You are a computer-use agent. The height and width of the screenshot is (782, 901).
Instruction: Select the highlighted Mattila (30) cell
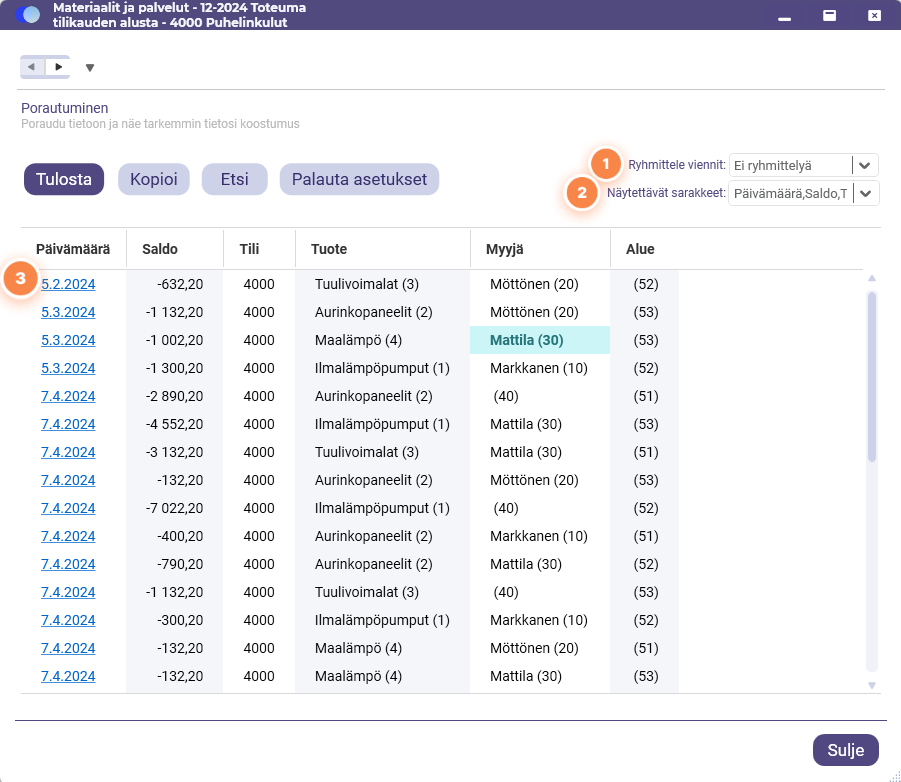point(540,340)
